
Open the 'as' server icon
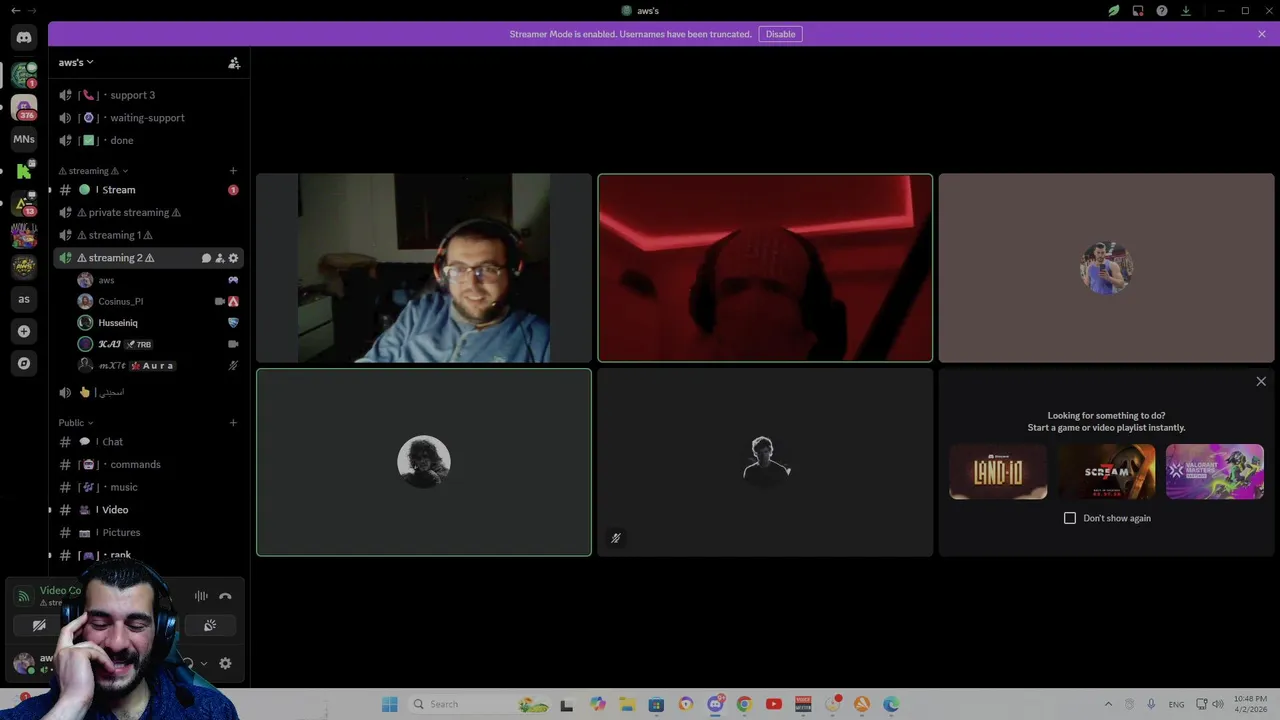pyautogui.click(x=24, y=299)
